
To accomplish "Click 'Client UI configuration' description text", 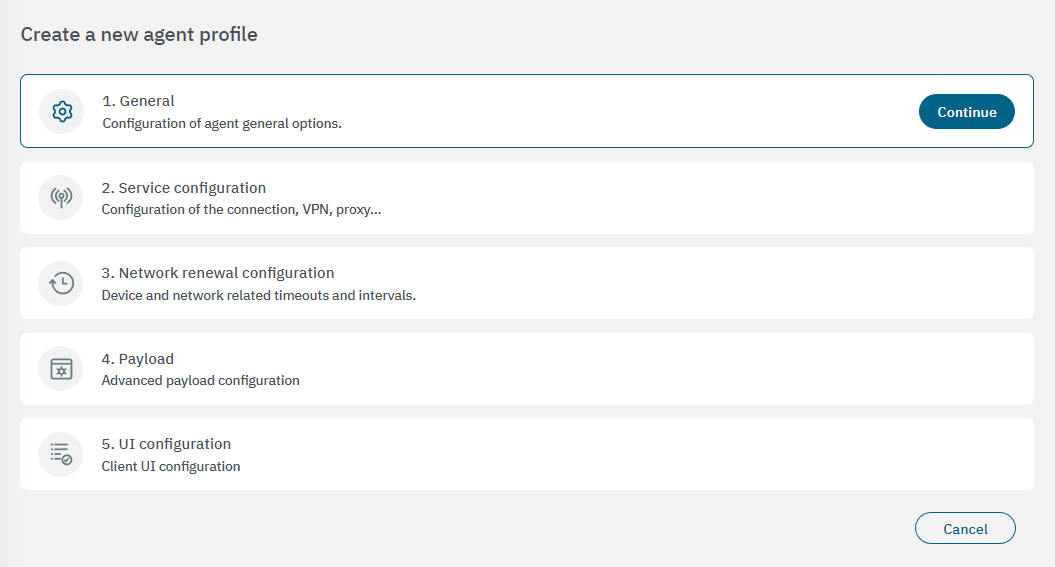I will 171,467.
